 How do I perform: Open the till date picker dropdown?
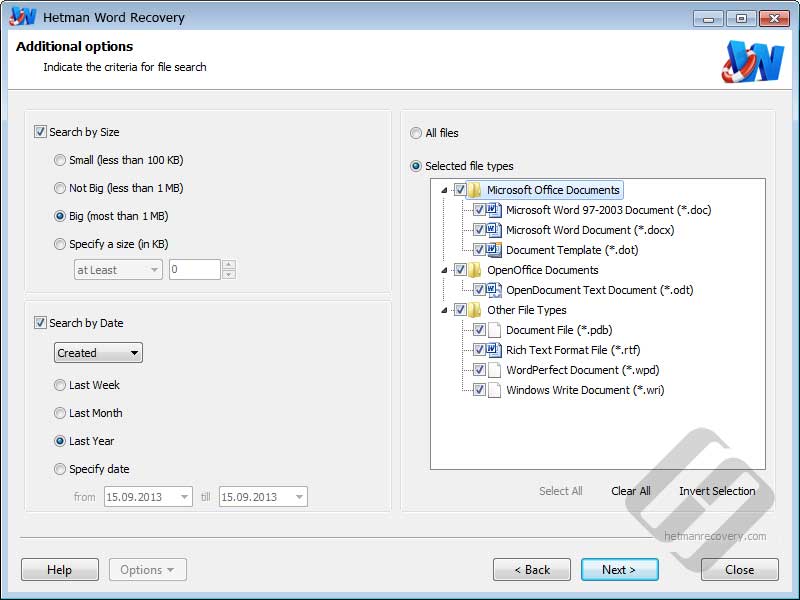coord(299,496)
